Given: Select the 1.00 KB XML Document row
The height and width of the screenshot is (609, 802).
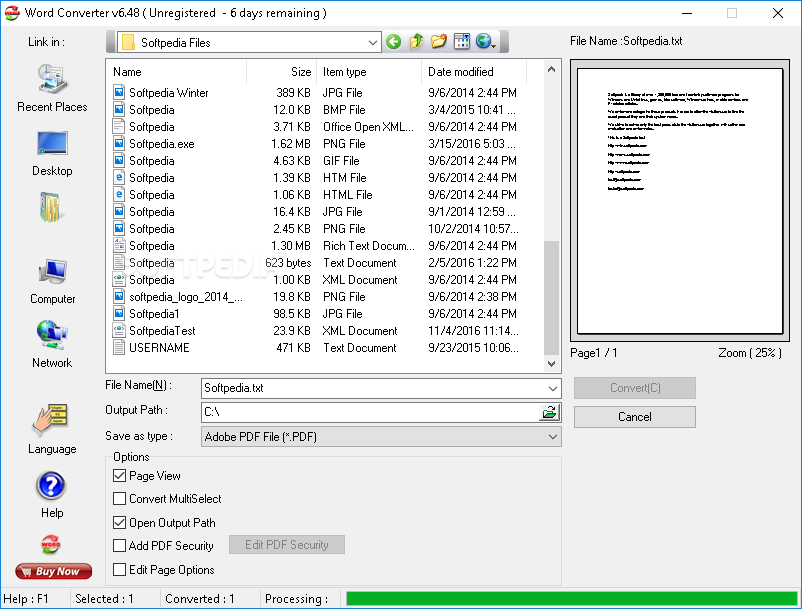Looking at the screenshot, I should (x=315, y=280).
